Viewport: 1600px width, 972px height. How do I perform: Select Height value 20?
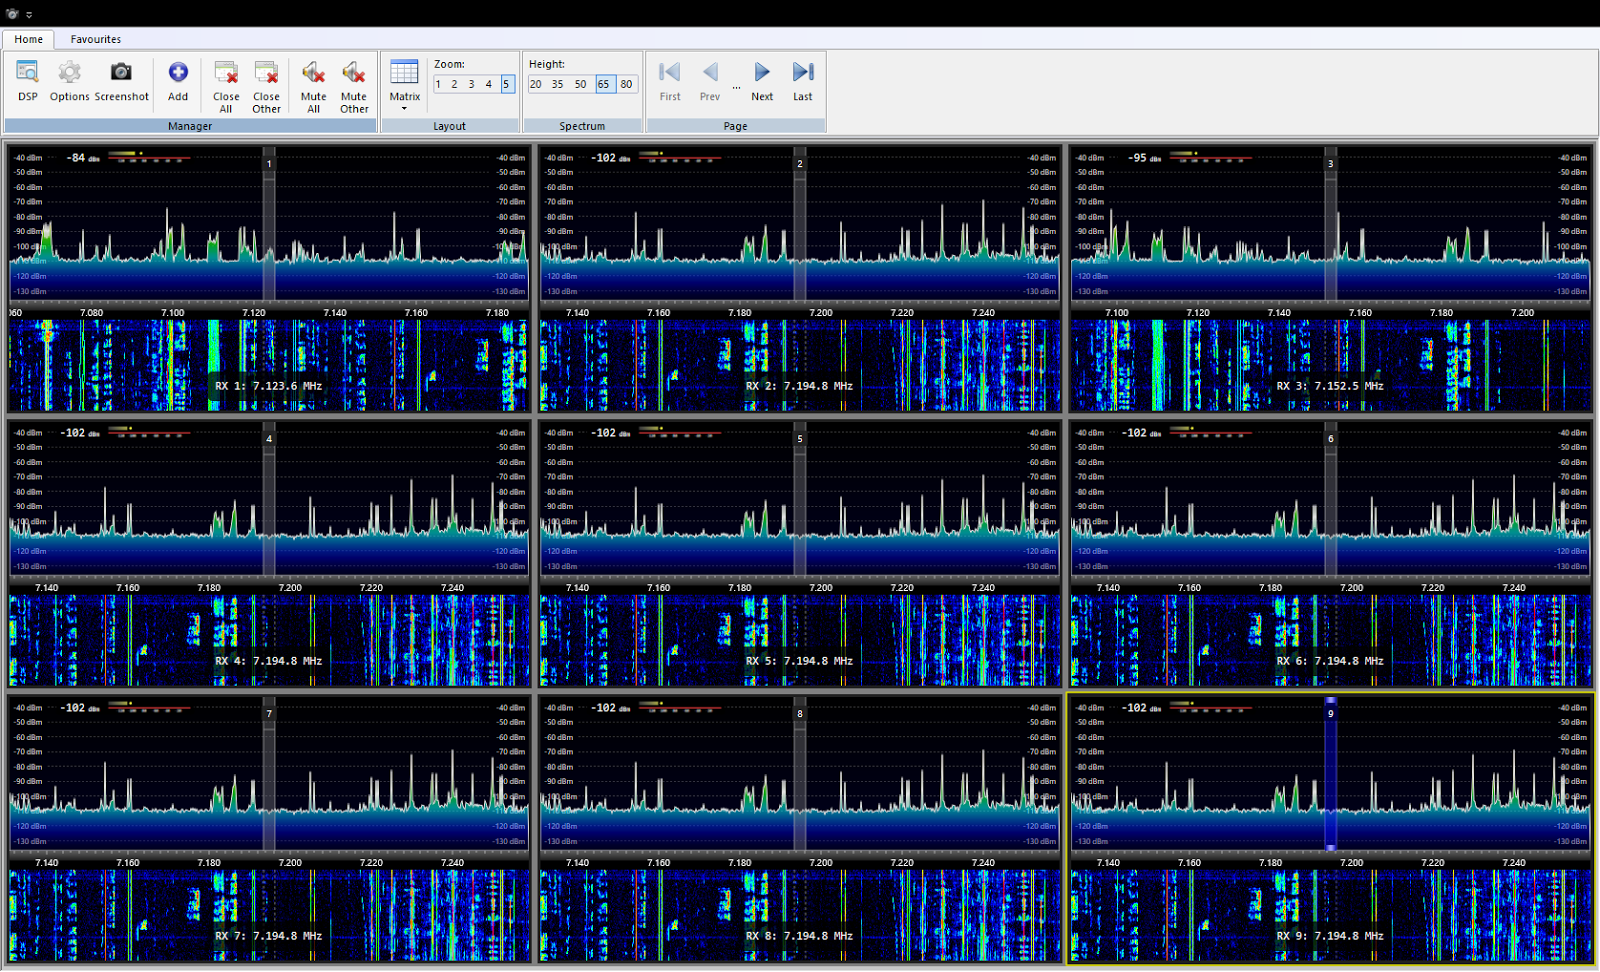pos(536,84)
